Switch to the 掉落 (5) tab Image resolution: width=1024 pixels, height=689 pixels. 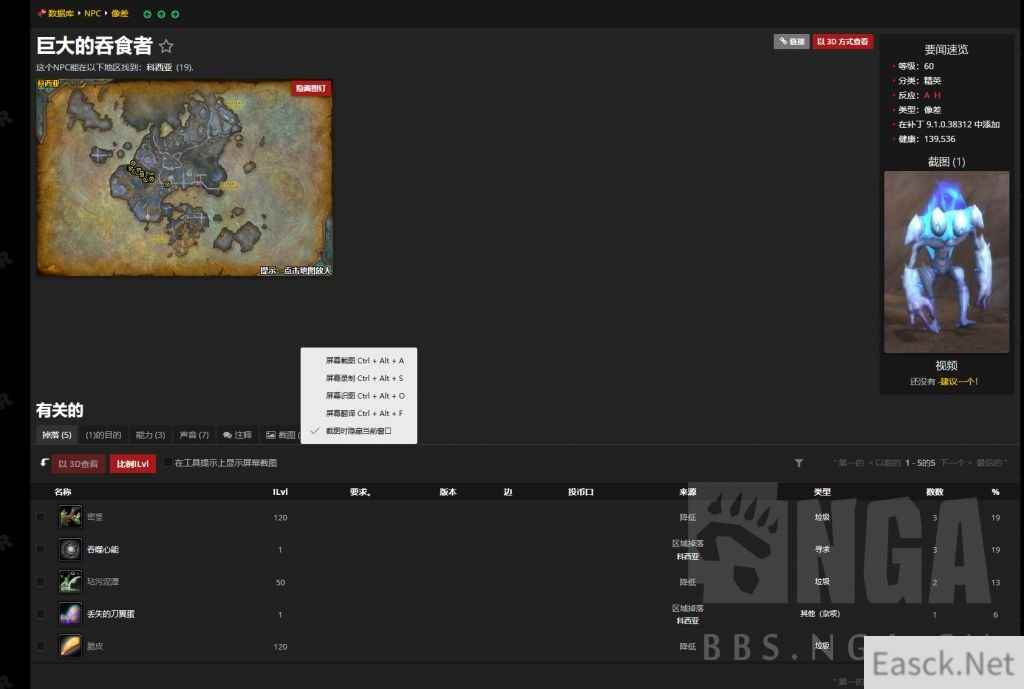click(57, 435)
